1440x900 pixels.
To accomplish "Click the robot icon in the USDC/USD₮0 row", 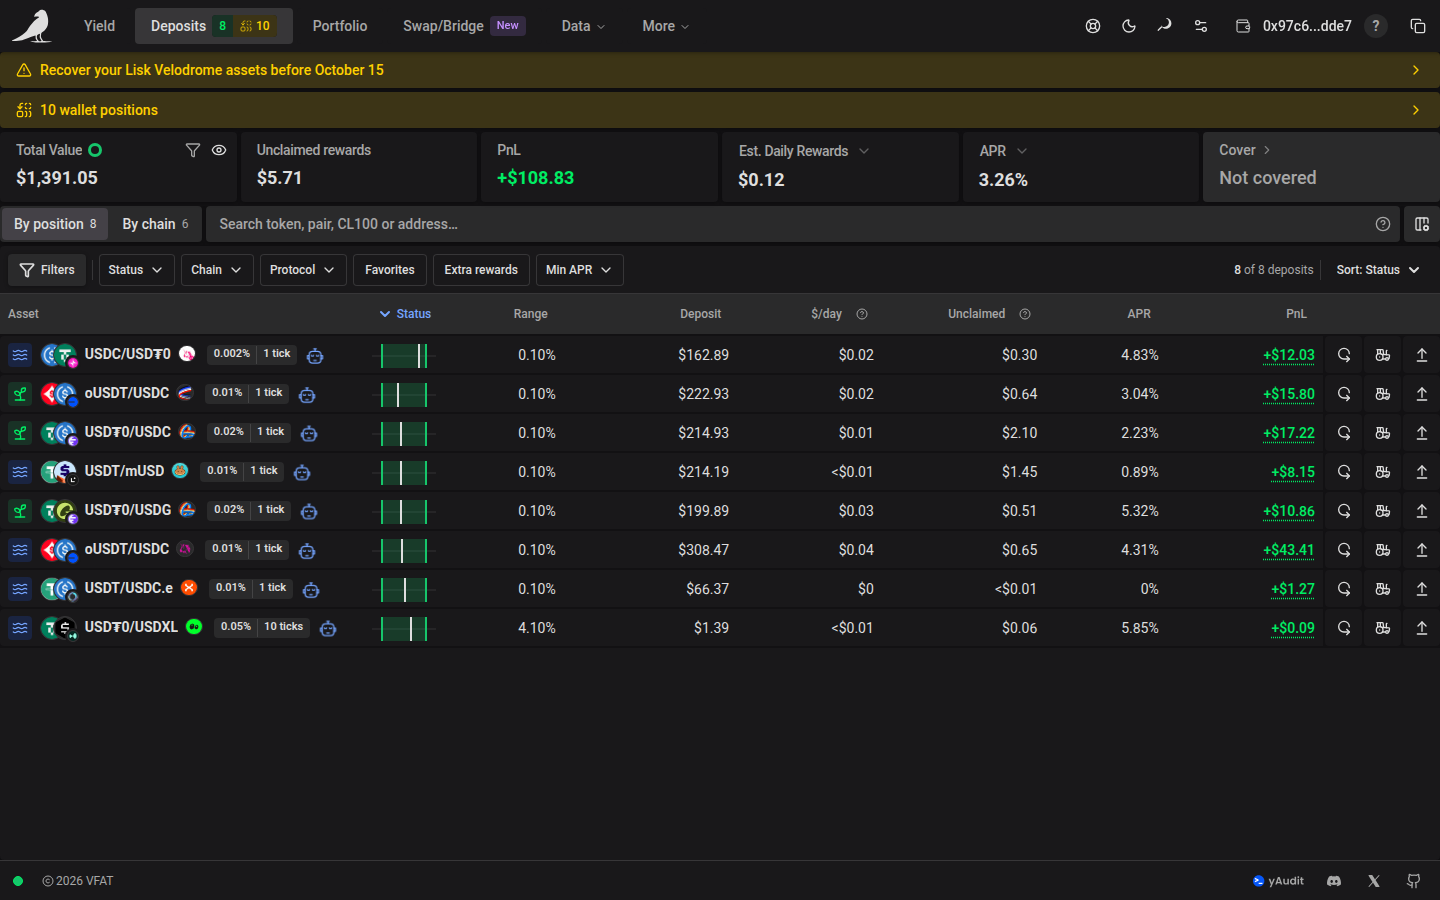I will click(x=315, y=355).
